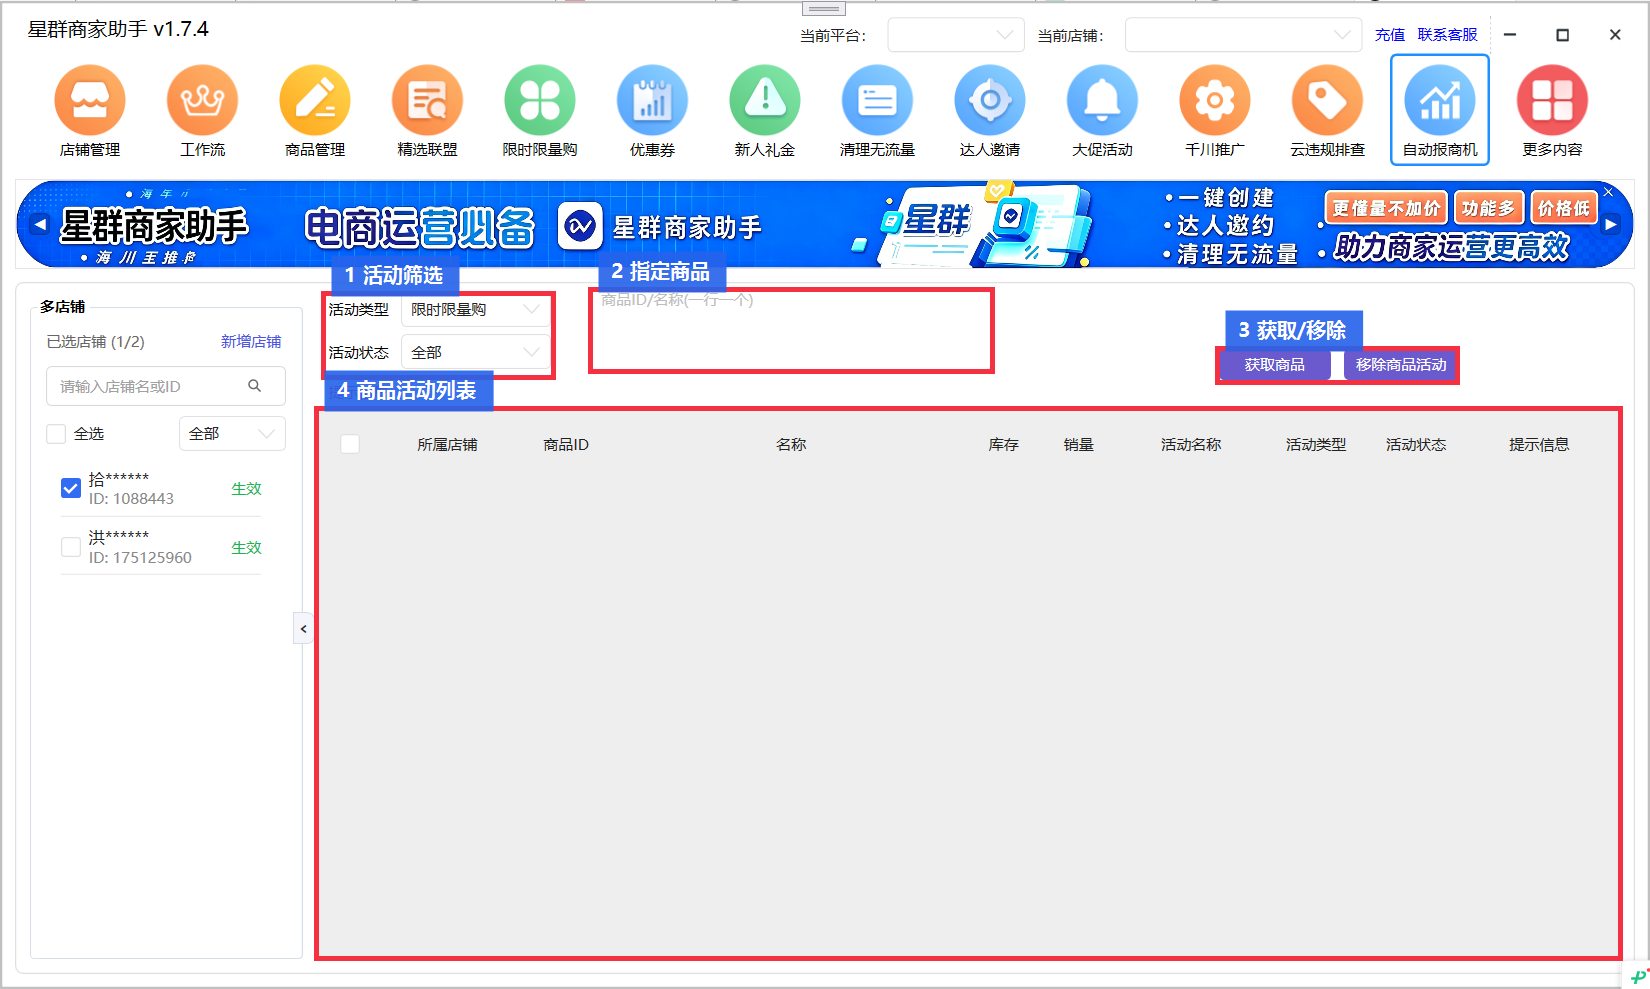Image resolution: width=1650 pixels, height=989 pixels.
Task: Close the advertisement banner
Action: (1608, 192)
